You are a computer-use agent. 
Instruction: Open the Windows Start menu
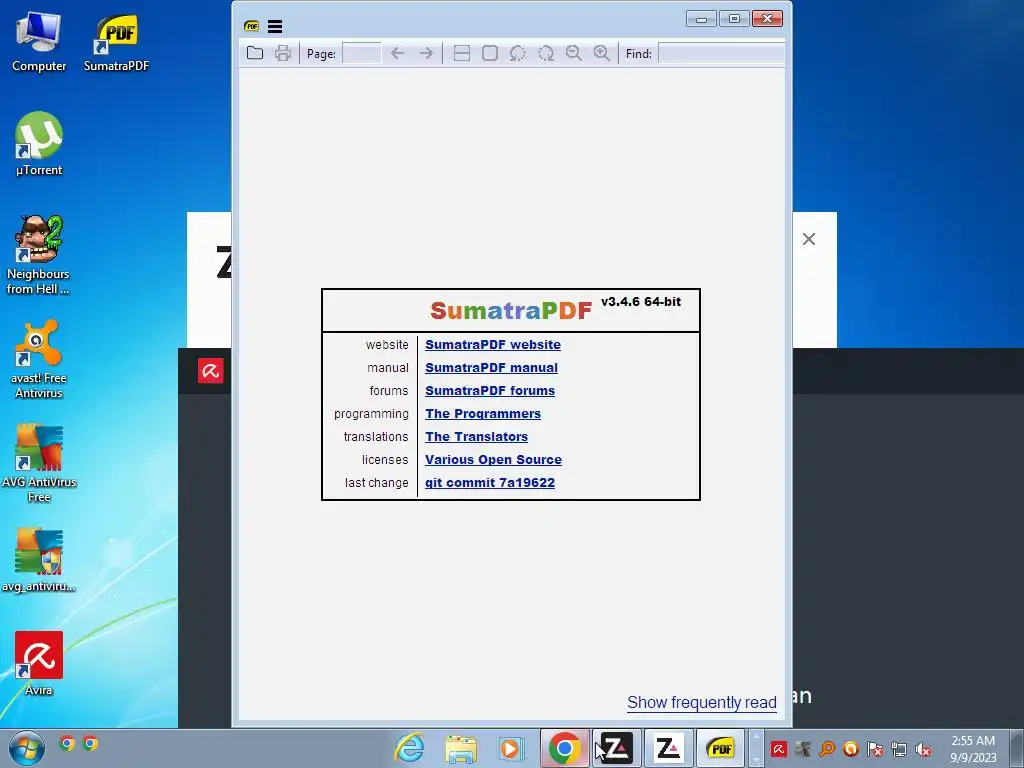tap(27, 748)
